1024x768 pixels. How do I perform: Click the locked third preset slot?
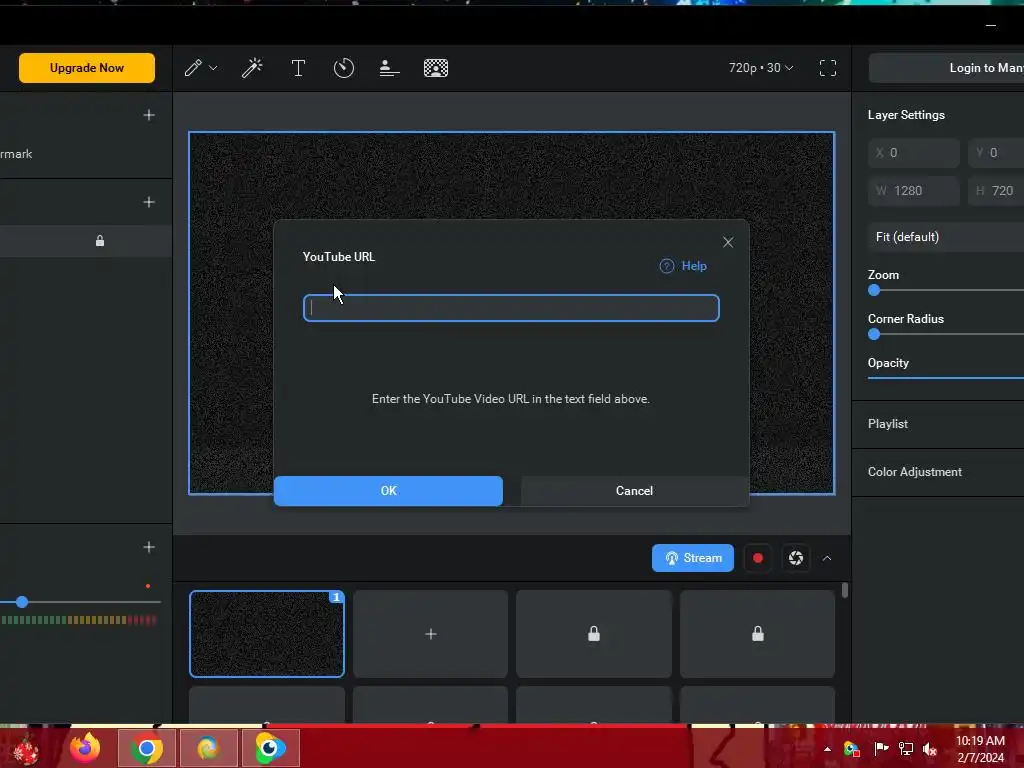(x=594, y=634)
